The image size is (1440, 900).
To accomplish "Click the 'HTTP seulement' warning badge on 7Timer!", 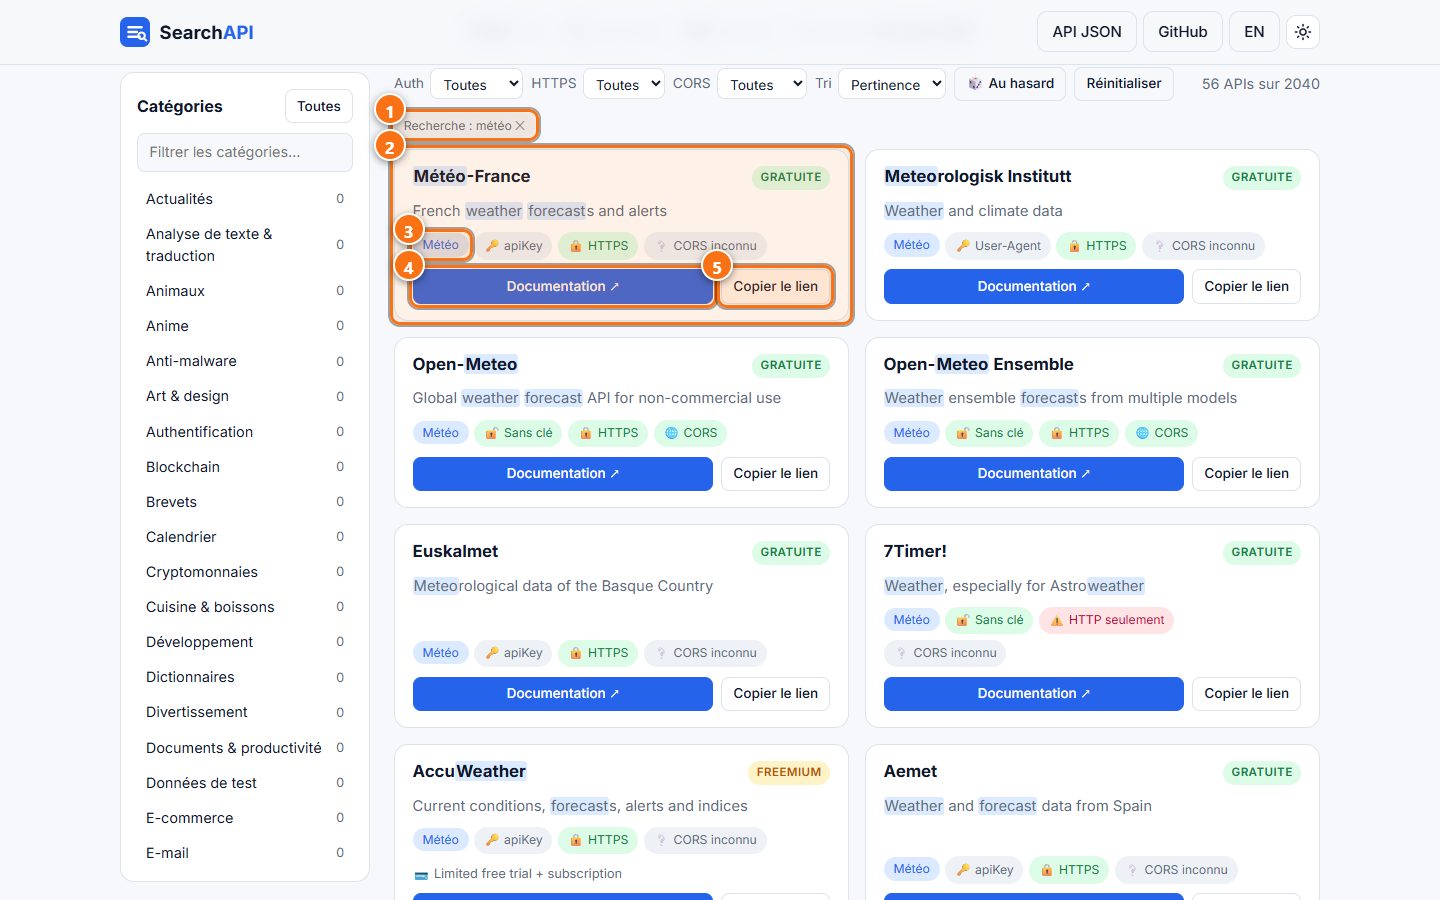I will [1106, 620].
